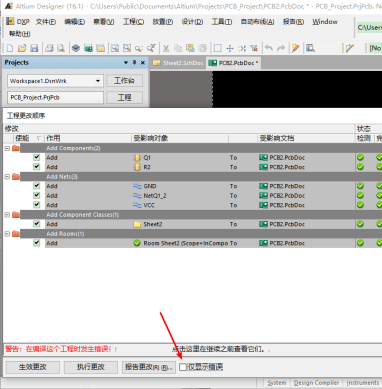The width and height of the screenshot is (382, 389).
Task: Open the 工程(C) menu
Action: click(x=133, y=22)
